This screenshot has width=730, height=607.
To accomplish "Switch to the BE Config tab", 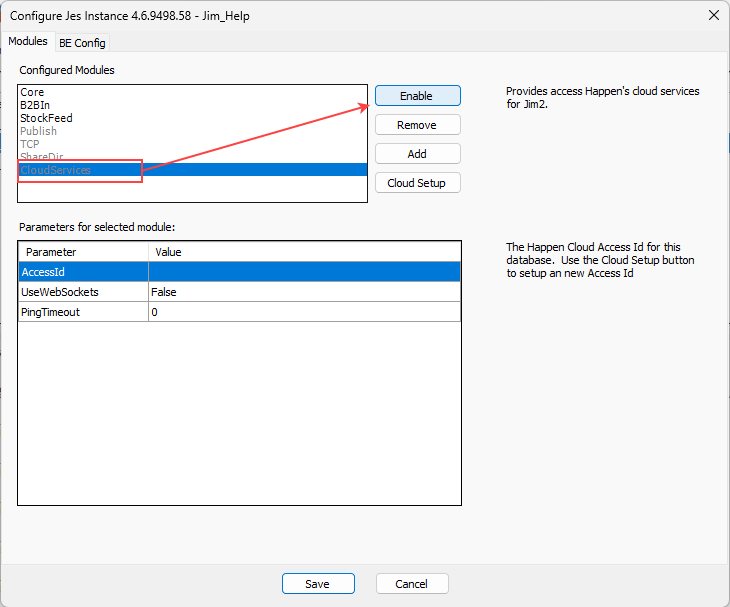I will [x=82, y=42].
